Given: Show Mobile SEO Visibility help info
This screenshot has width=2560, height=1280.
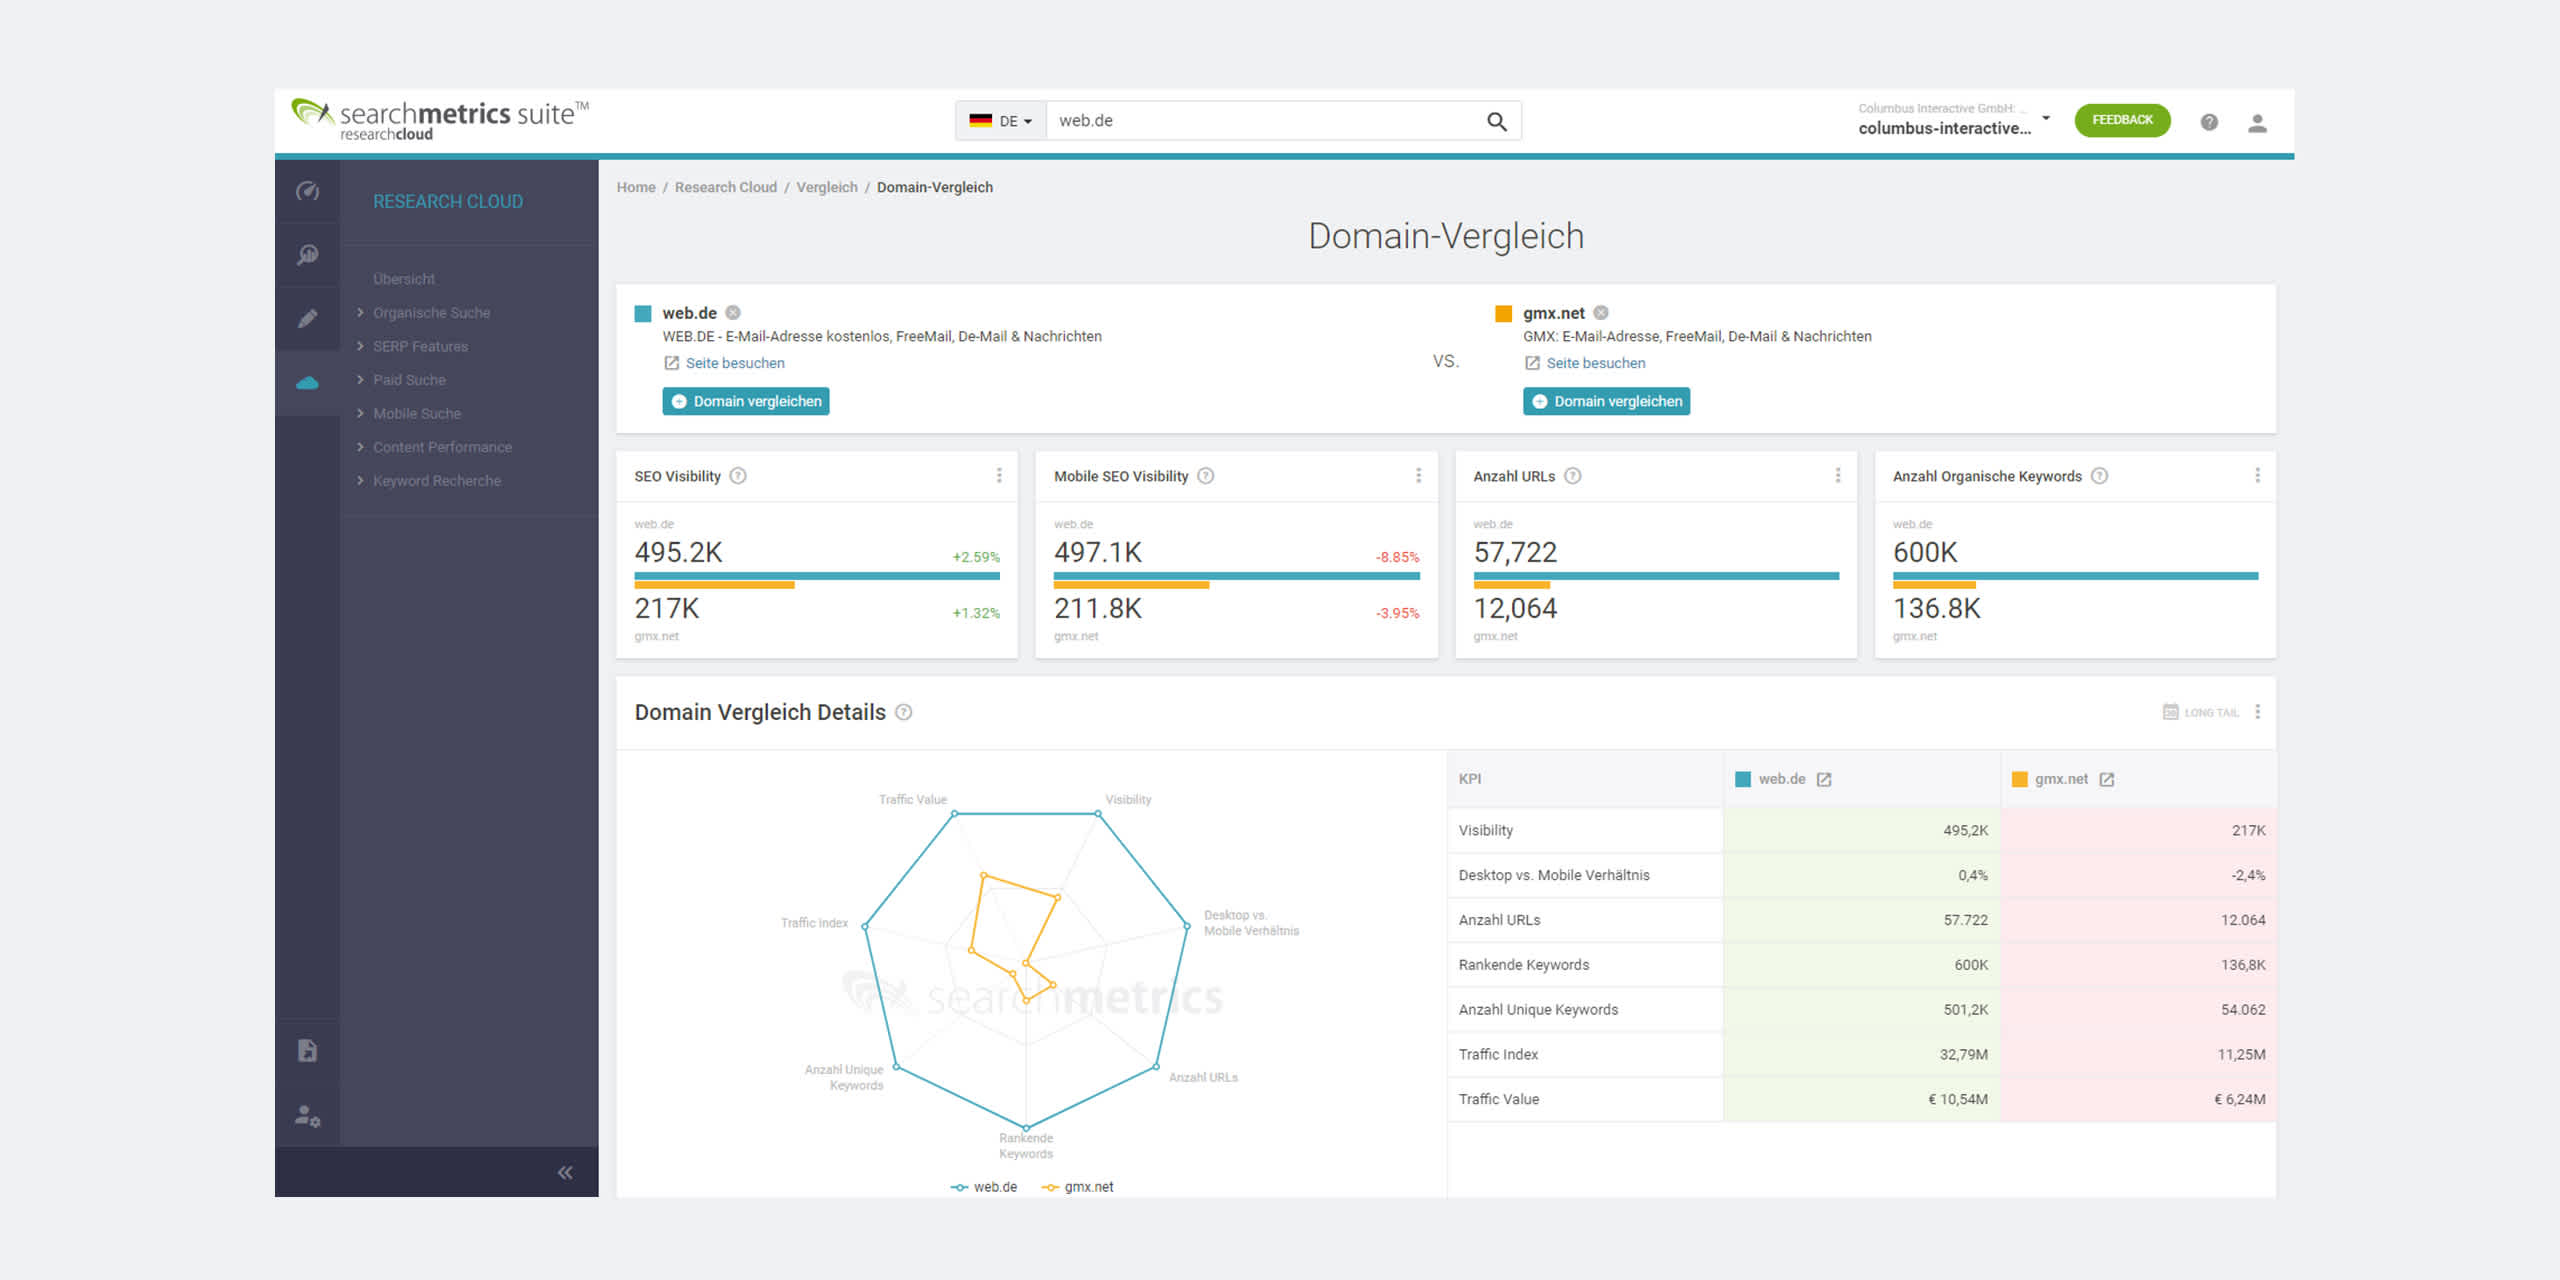Looking at the screenshot, I should pos(1206,476).
